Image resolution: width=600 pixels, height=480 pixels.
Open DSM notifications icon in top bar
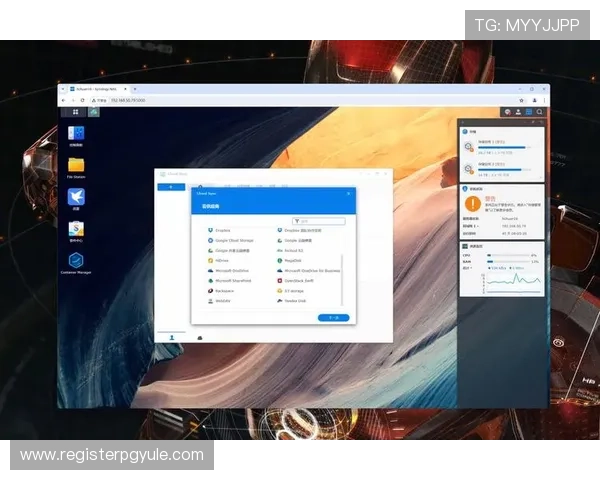point(507,112)
